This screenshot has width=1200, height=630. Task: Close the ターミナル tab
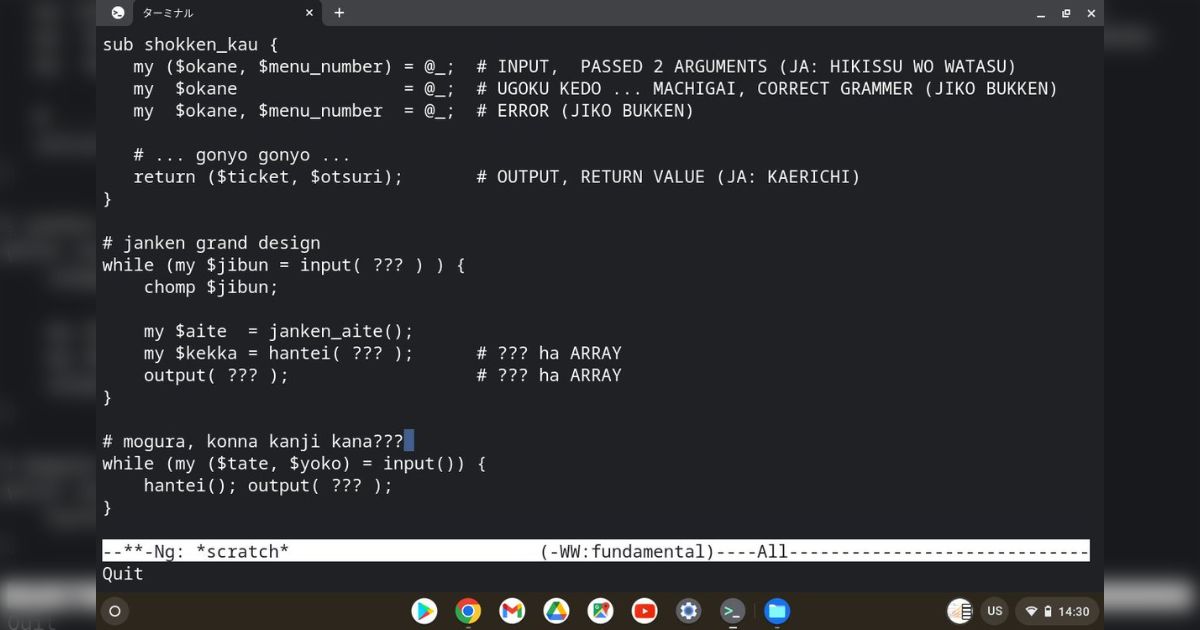pyautogui.click(x=309, y=13)
